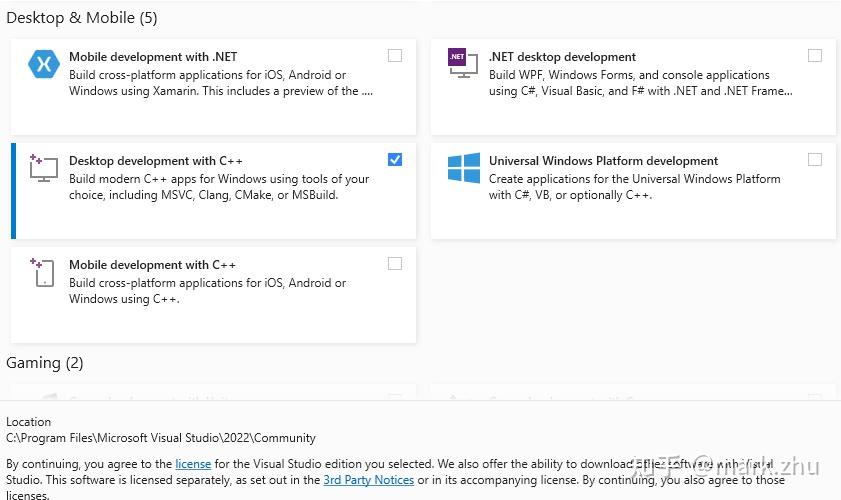Click the Desktop & Mobile section heading
Viewport: 841px width, 500px height.
81,18
